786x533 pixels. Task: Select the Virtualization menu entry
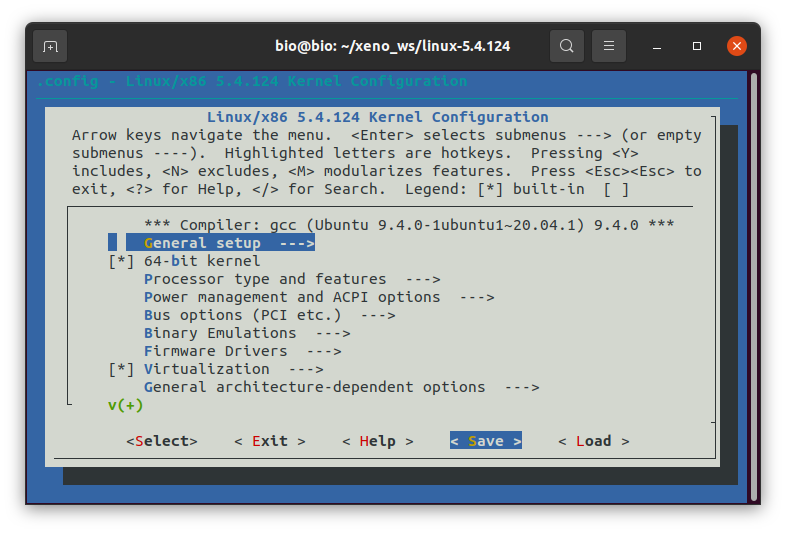[x=234, y=370]
